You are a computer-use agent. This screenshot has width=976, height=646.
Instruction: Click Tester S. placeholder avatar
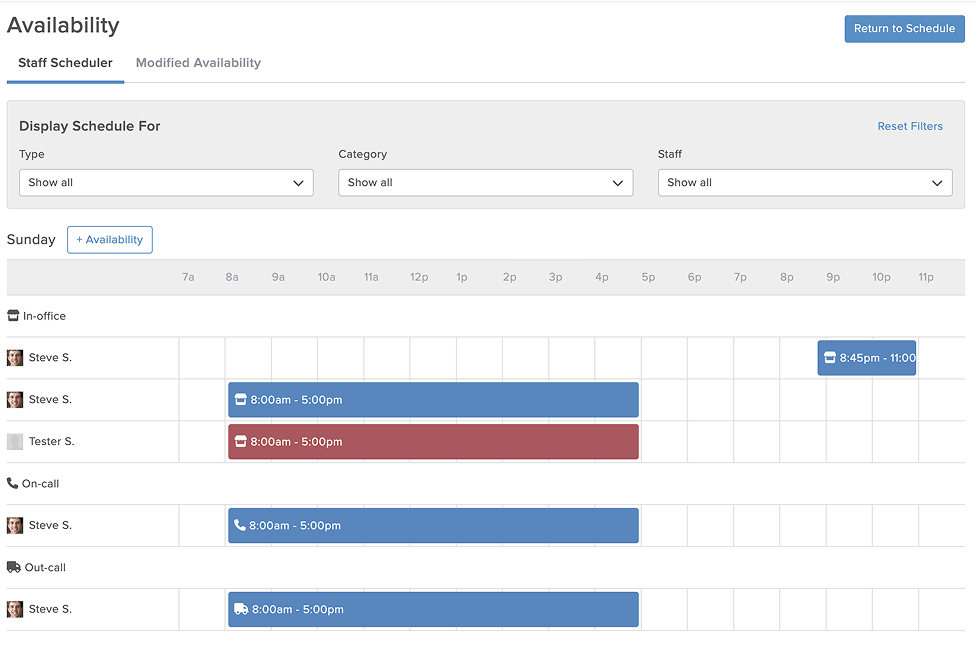(x=15, y=441)
